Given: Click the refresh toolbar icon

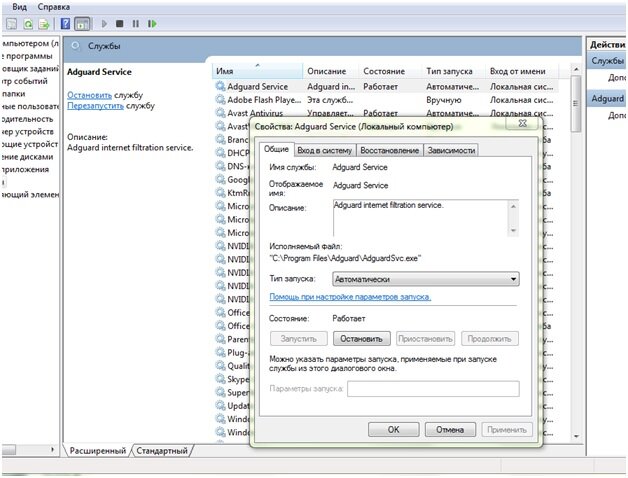Looking at the screenshot, I should [28, 24].
